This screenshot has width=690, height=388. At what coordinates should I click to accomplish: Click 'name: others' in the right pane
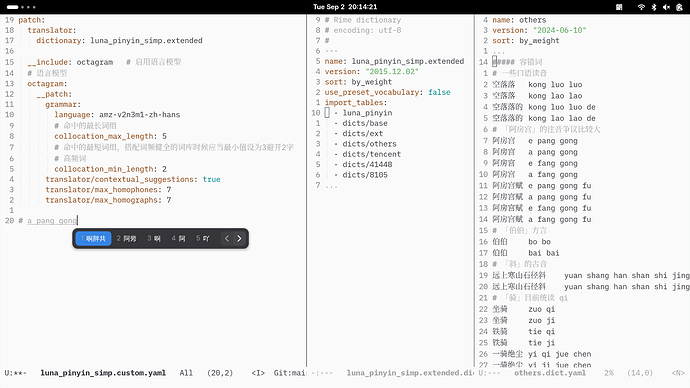tap(519, 20)
